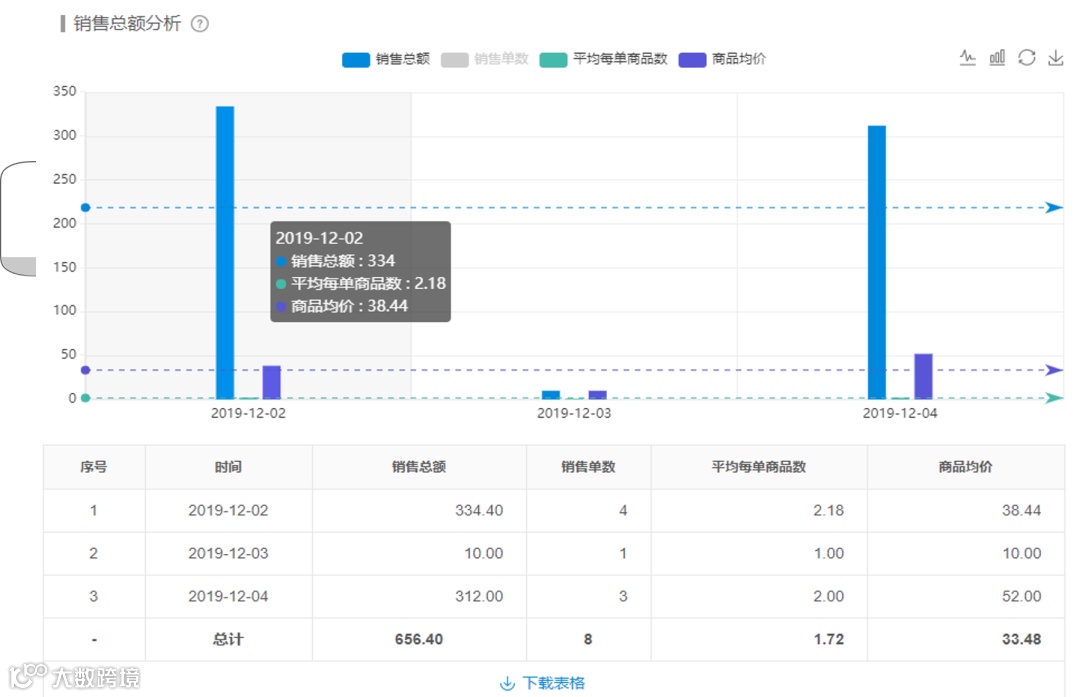
Task: Select the 2019-12-04 purple price bar
Action: click(924, 376)
